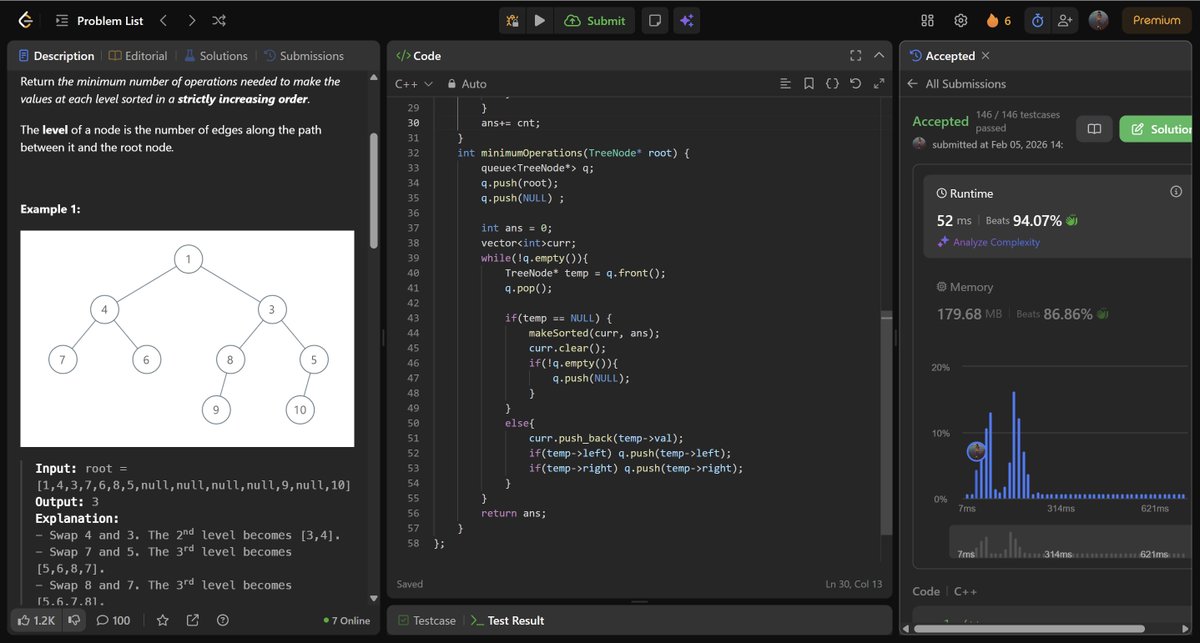Click the description panel vertical scrollbar
This screenshot has height=643, width=1200.
(x=375, y=190)
